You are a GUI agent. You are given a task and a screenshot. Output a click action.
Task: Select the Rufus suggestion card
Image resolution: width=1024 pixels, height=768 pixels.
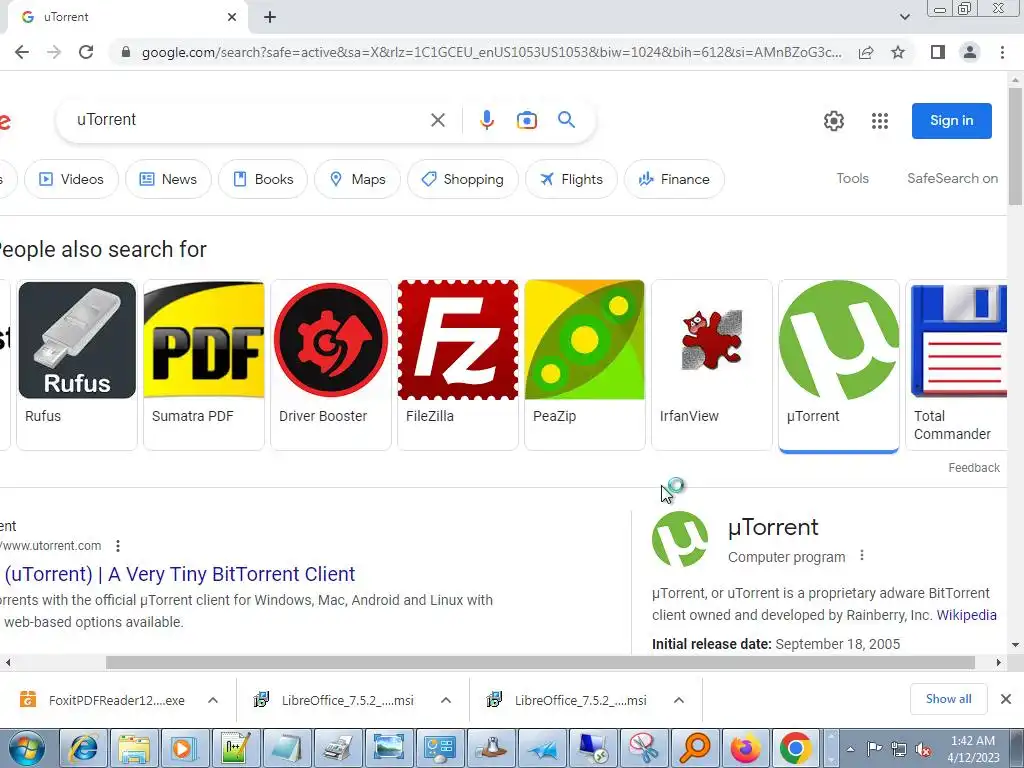(77, 364)
